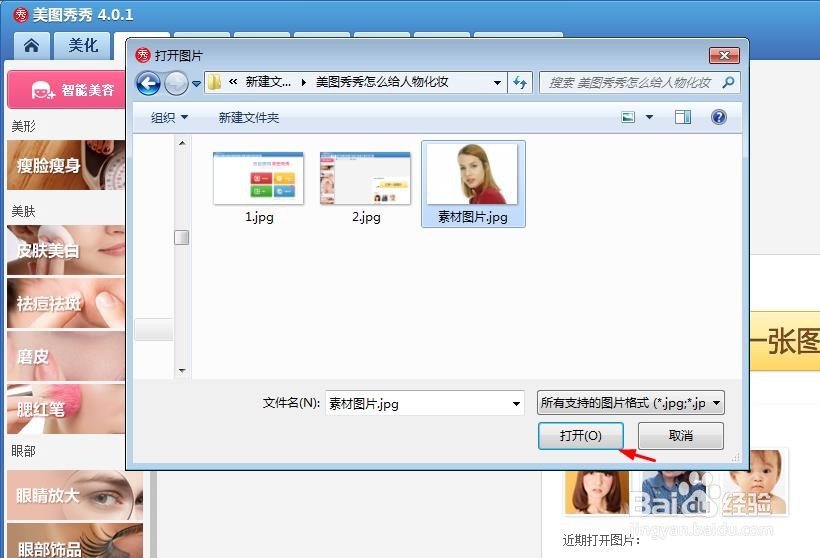This screenshot has height=558, width=820.
Task: Open the 眼部饰品 tool in 美图秀秀
Action: click(x=74, y=541)
